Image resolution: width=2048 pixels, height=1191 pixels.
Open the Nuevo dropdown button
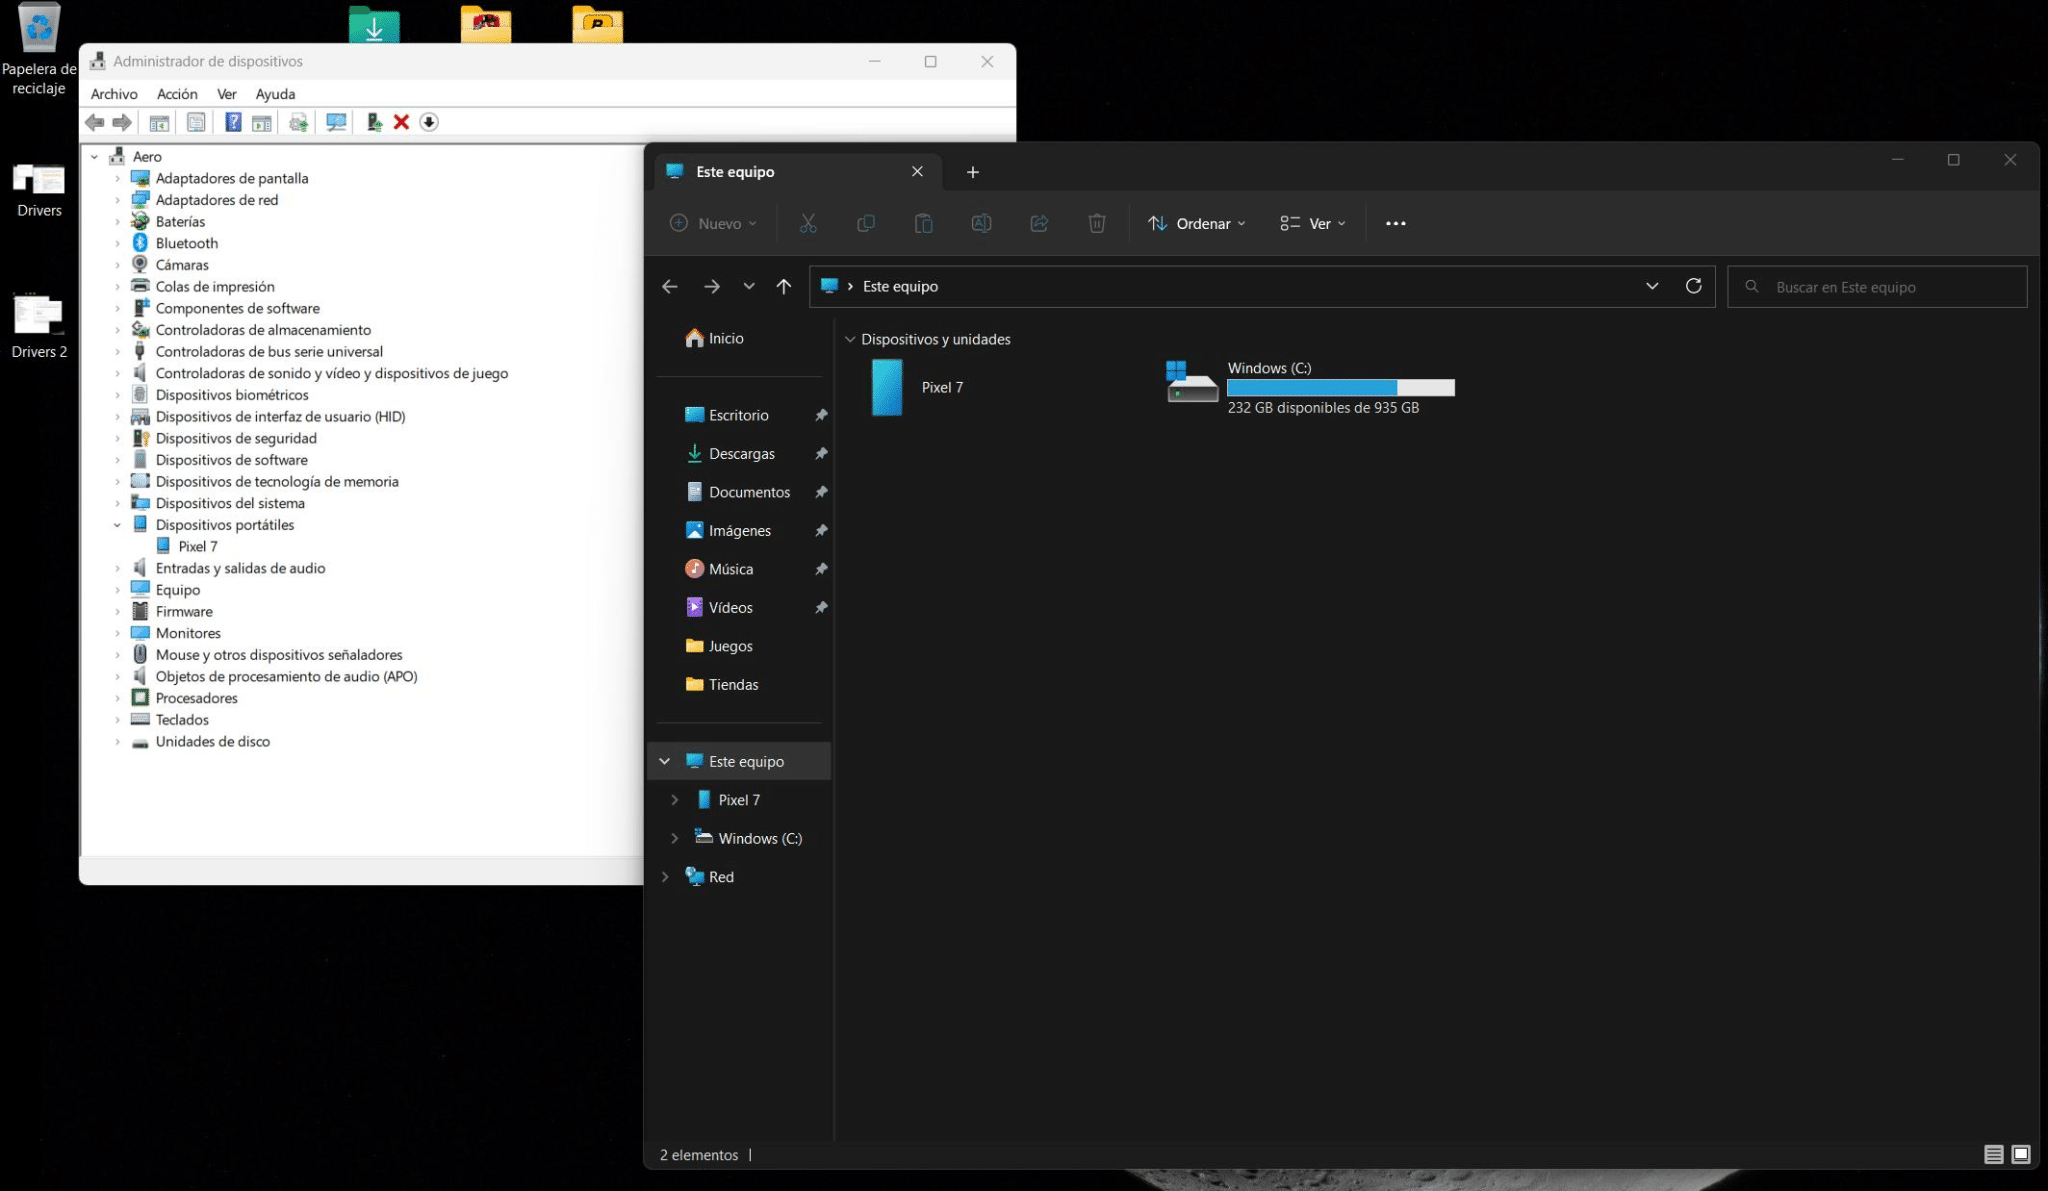713,223
